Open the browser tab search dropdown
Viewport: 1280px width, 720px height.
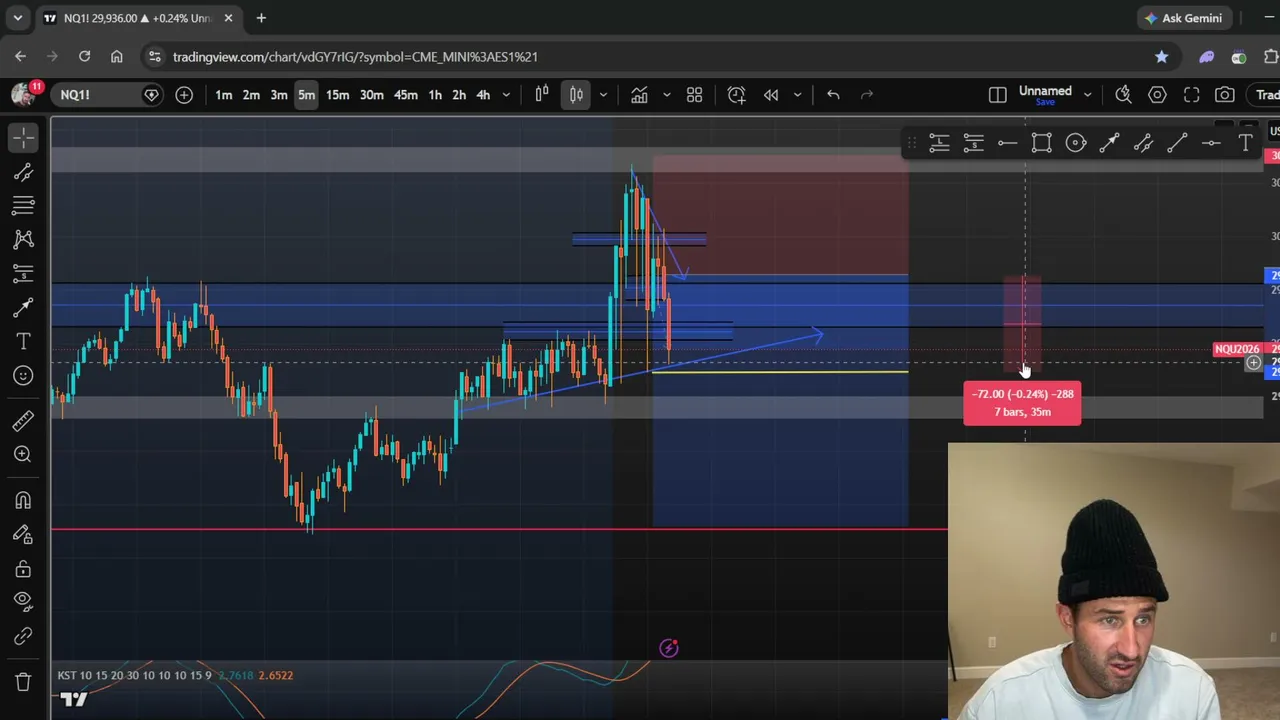pyautogui.click(x=17, y=18)
